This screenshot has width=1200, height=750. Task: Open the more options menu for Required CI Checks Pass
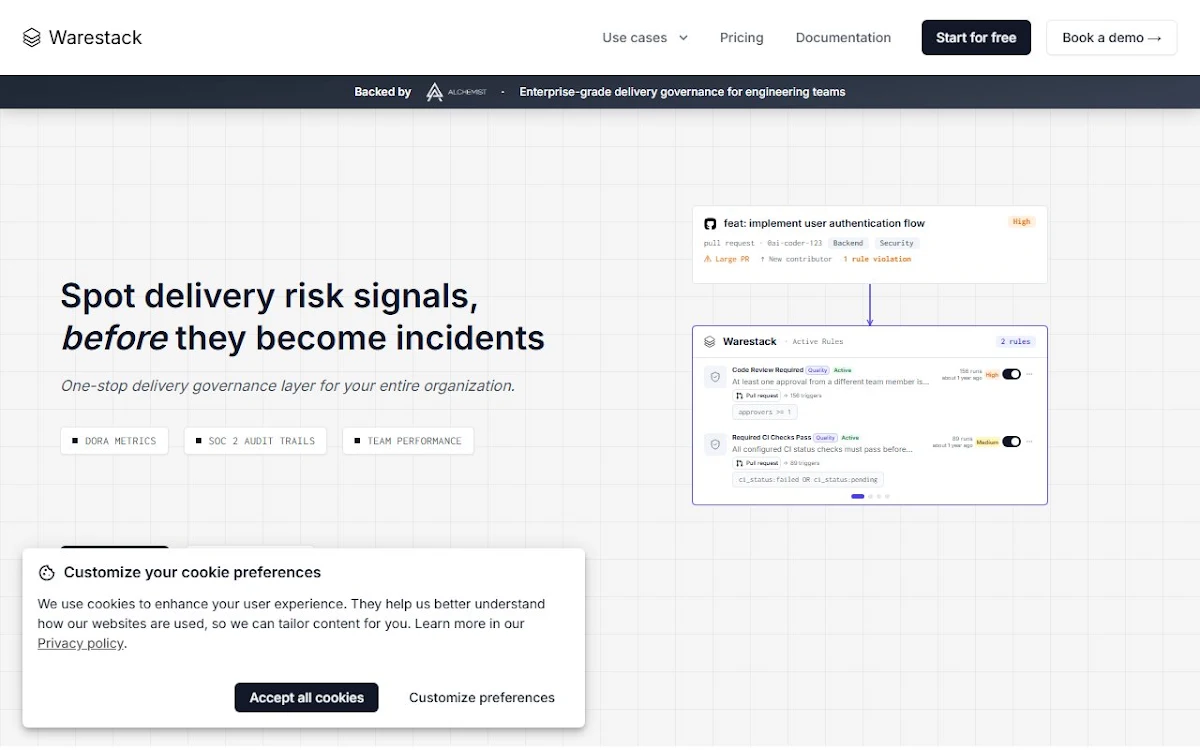click(x=1029, y=441)
